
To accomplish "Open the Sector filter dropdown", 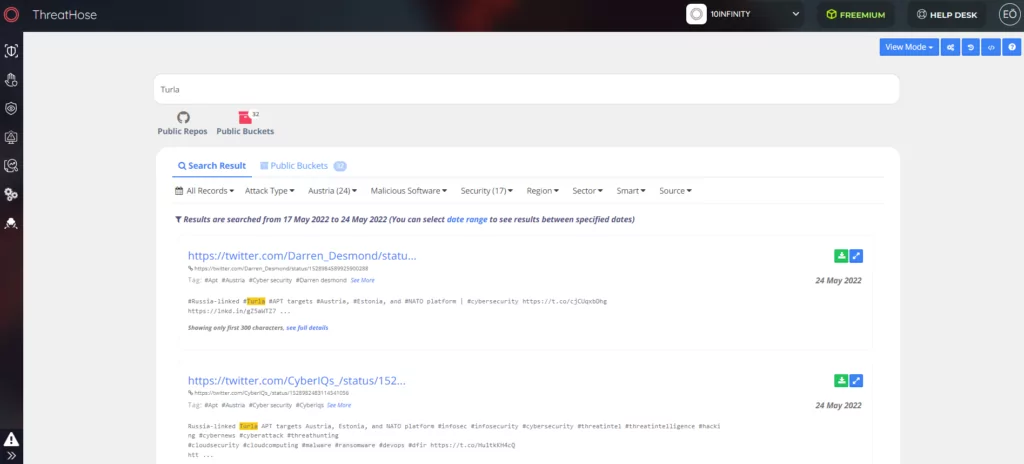I will pyautogui.click(x=588, y=191).
